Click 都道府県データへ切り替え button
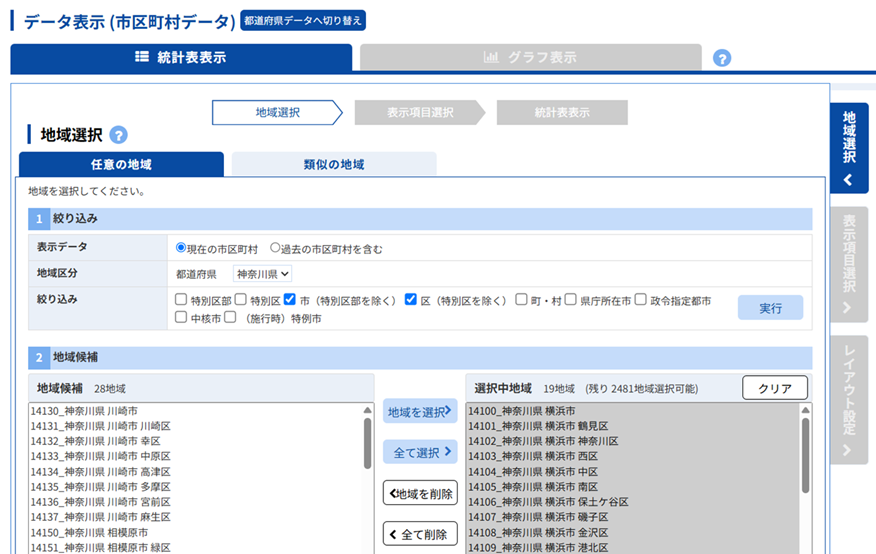The width and height of the screenshot is (876, 554). (x=303, y=20)
